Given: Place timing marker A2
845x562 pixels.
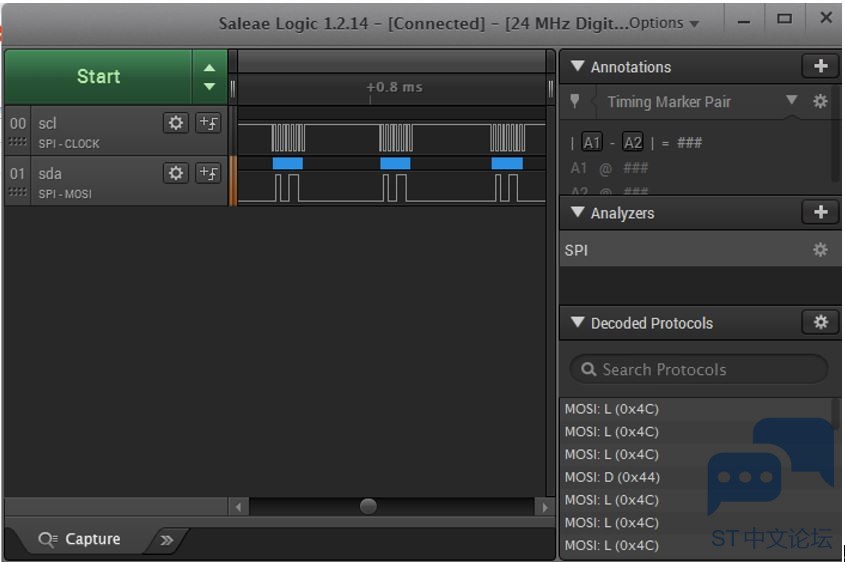Looking at the screenshot, I should point(633,143).
